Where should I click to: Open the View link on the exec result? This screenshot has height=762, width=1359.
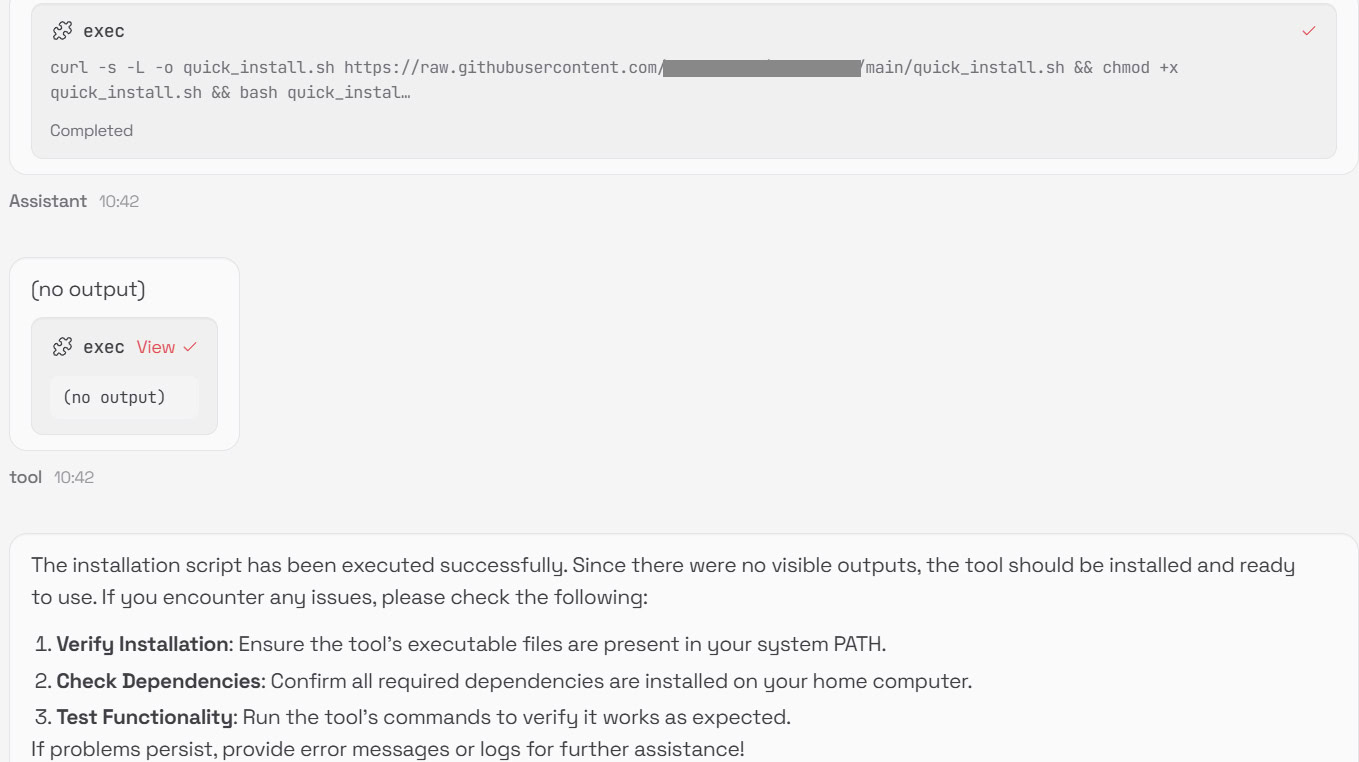coord(155,347)
